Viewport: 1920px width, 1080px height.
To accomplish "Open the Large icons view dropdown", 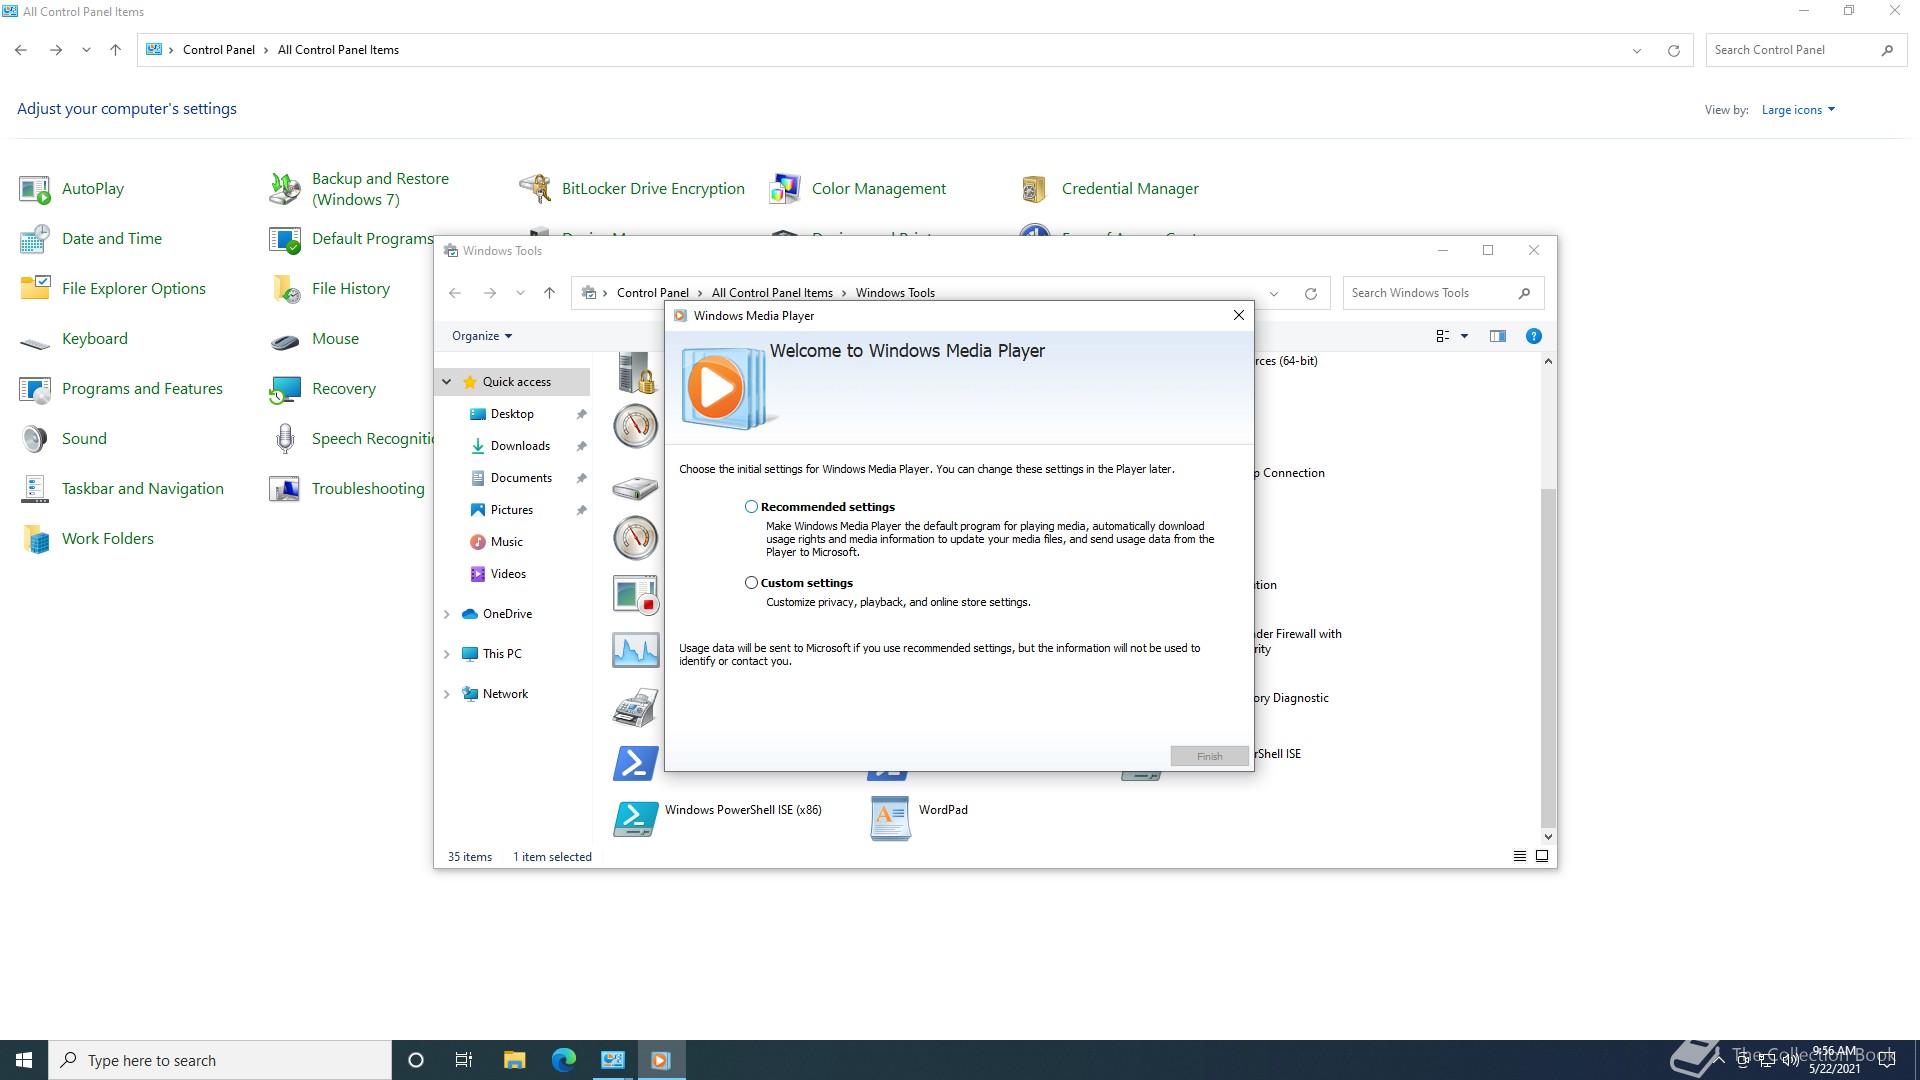I will [x=1798, y=109].
